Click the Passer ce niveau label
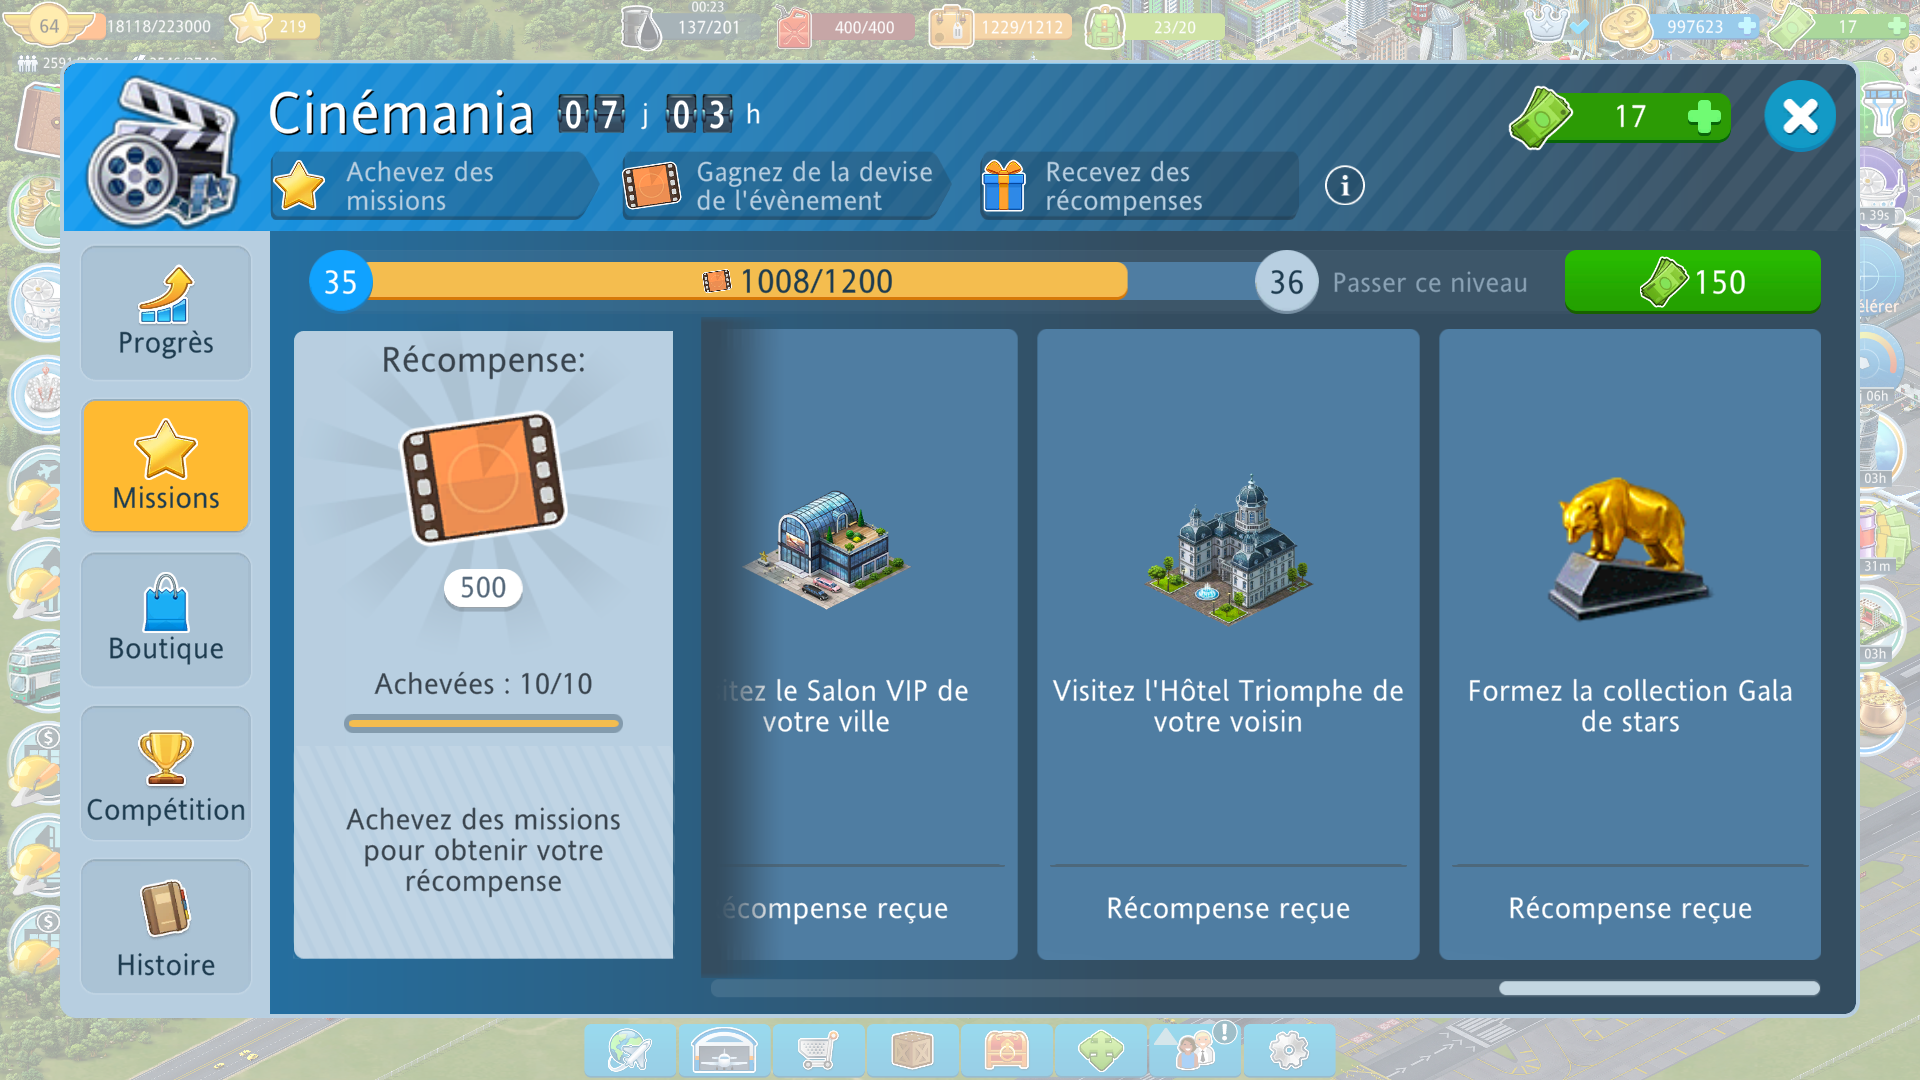The image size is (1920, 1080). 1430,283
